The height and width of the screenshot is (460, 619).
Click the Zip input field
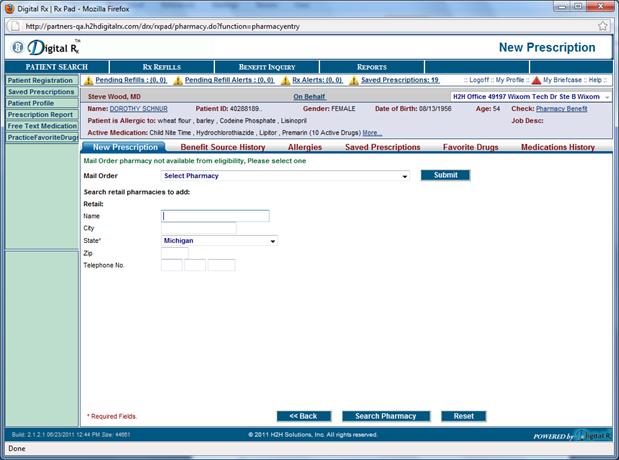pos(174,253)
